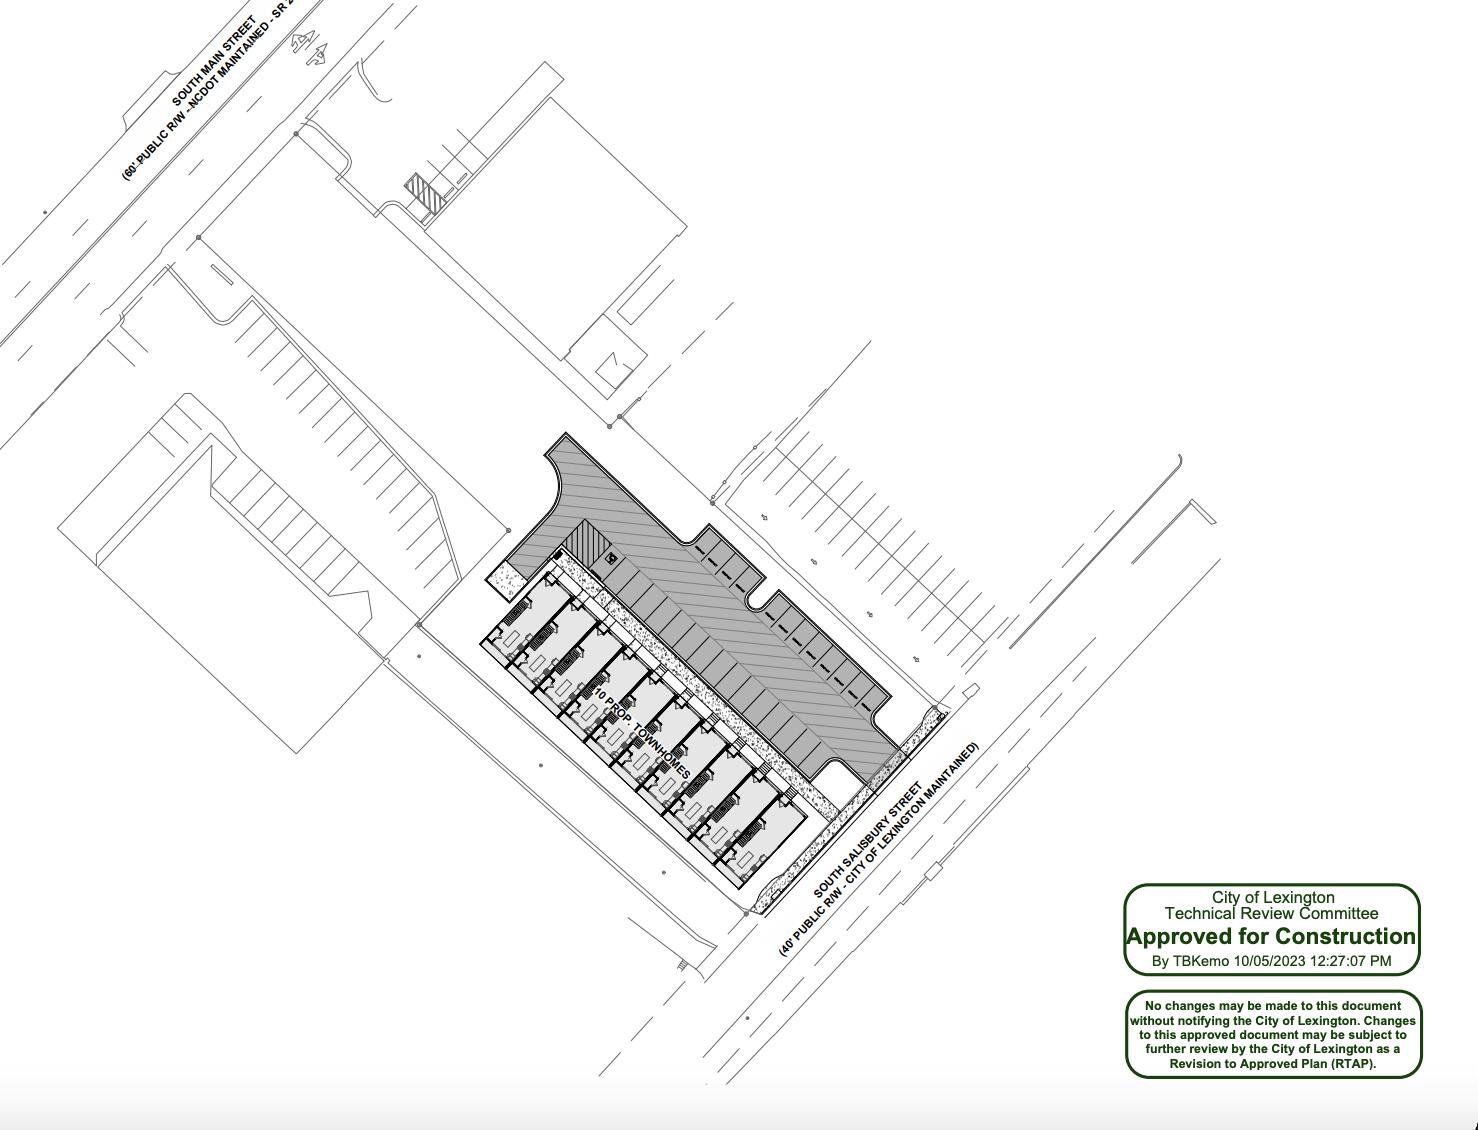Screen dimensions: 1478x1130
Task: Click the "City of Lexington" stamp heading
Action: [x=1272, y=897]
